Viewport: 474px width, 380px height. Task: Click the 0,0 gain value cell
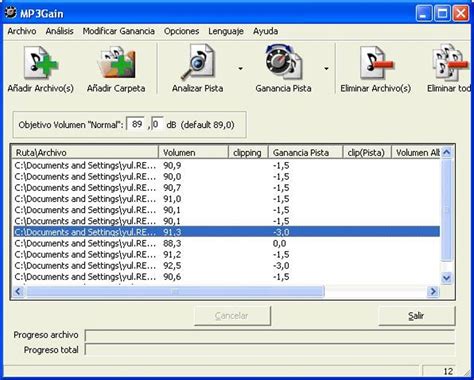pos(279,243)
